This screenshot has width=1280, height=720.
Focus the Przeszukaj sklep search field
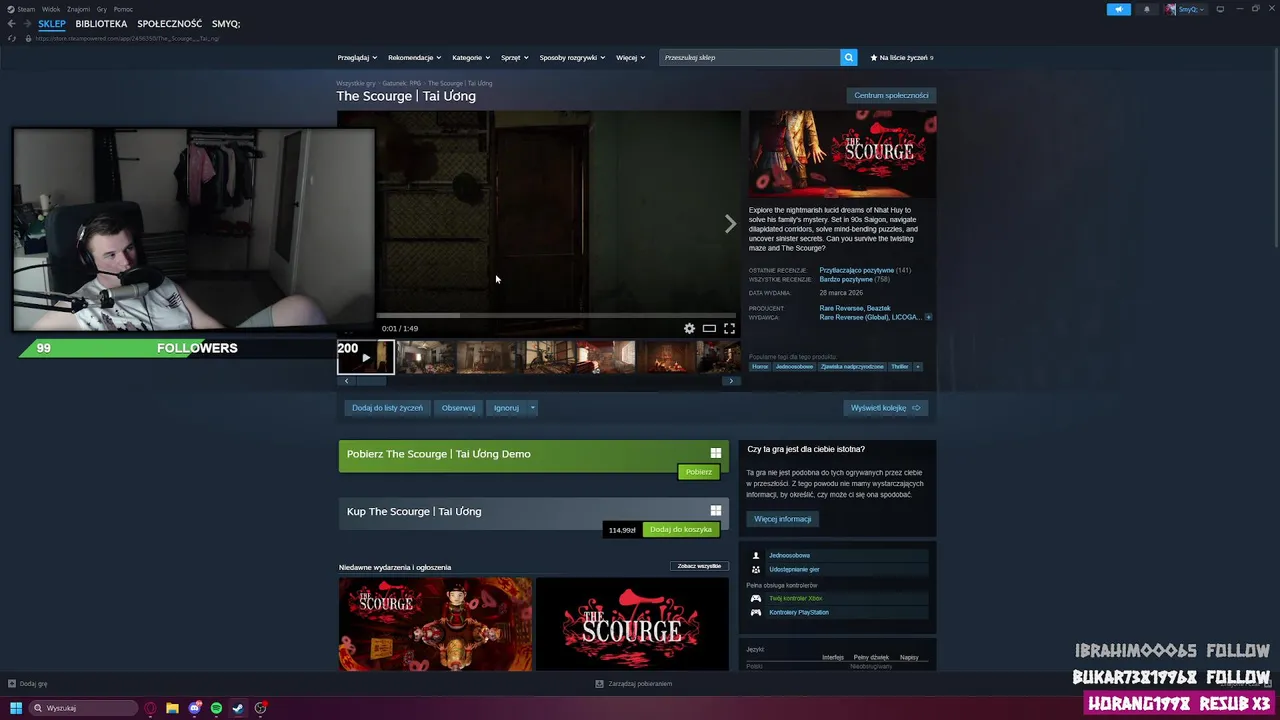click(x=750, y=57)
